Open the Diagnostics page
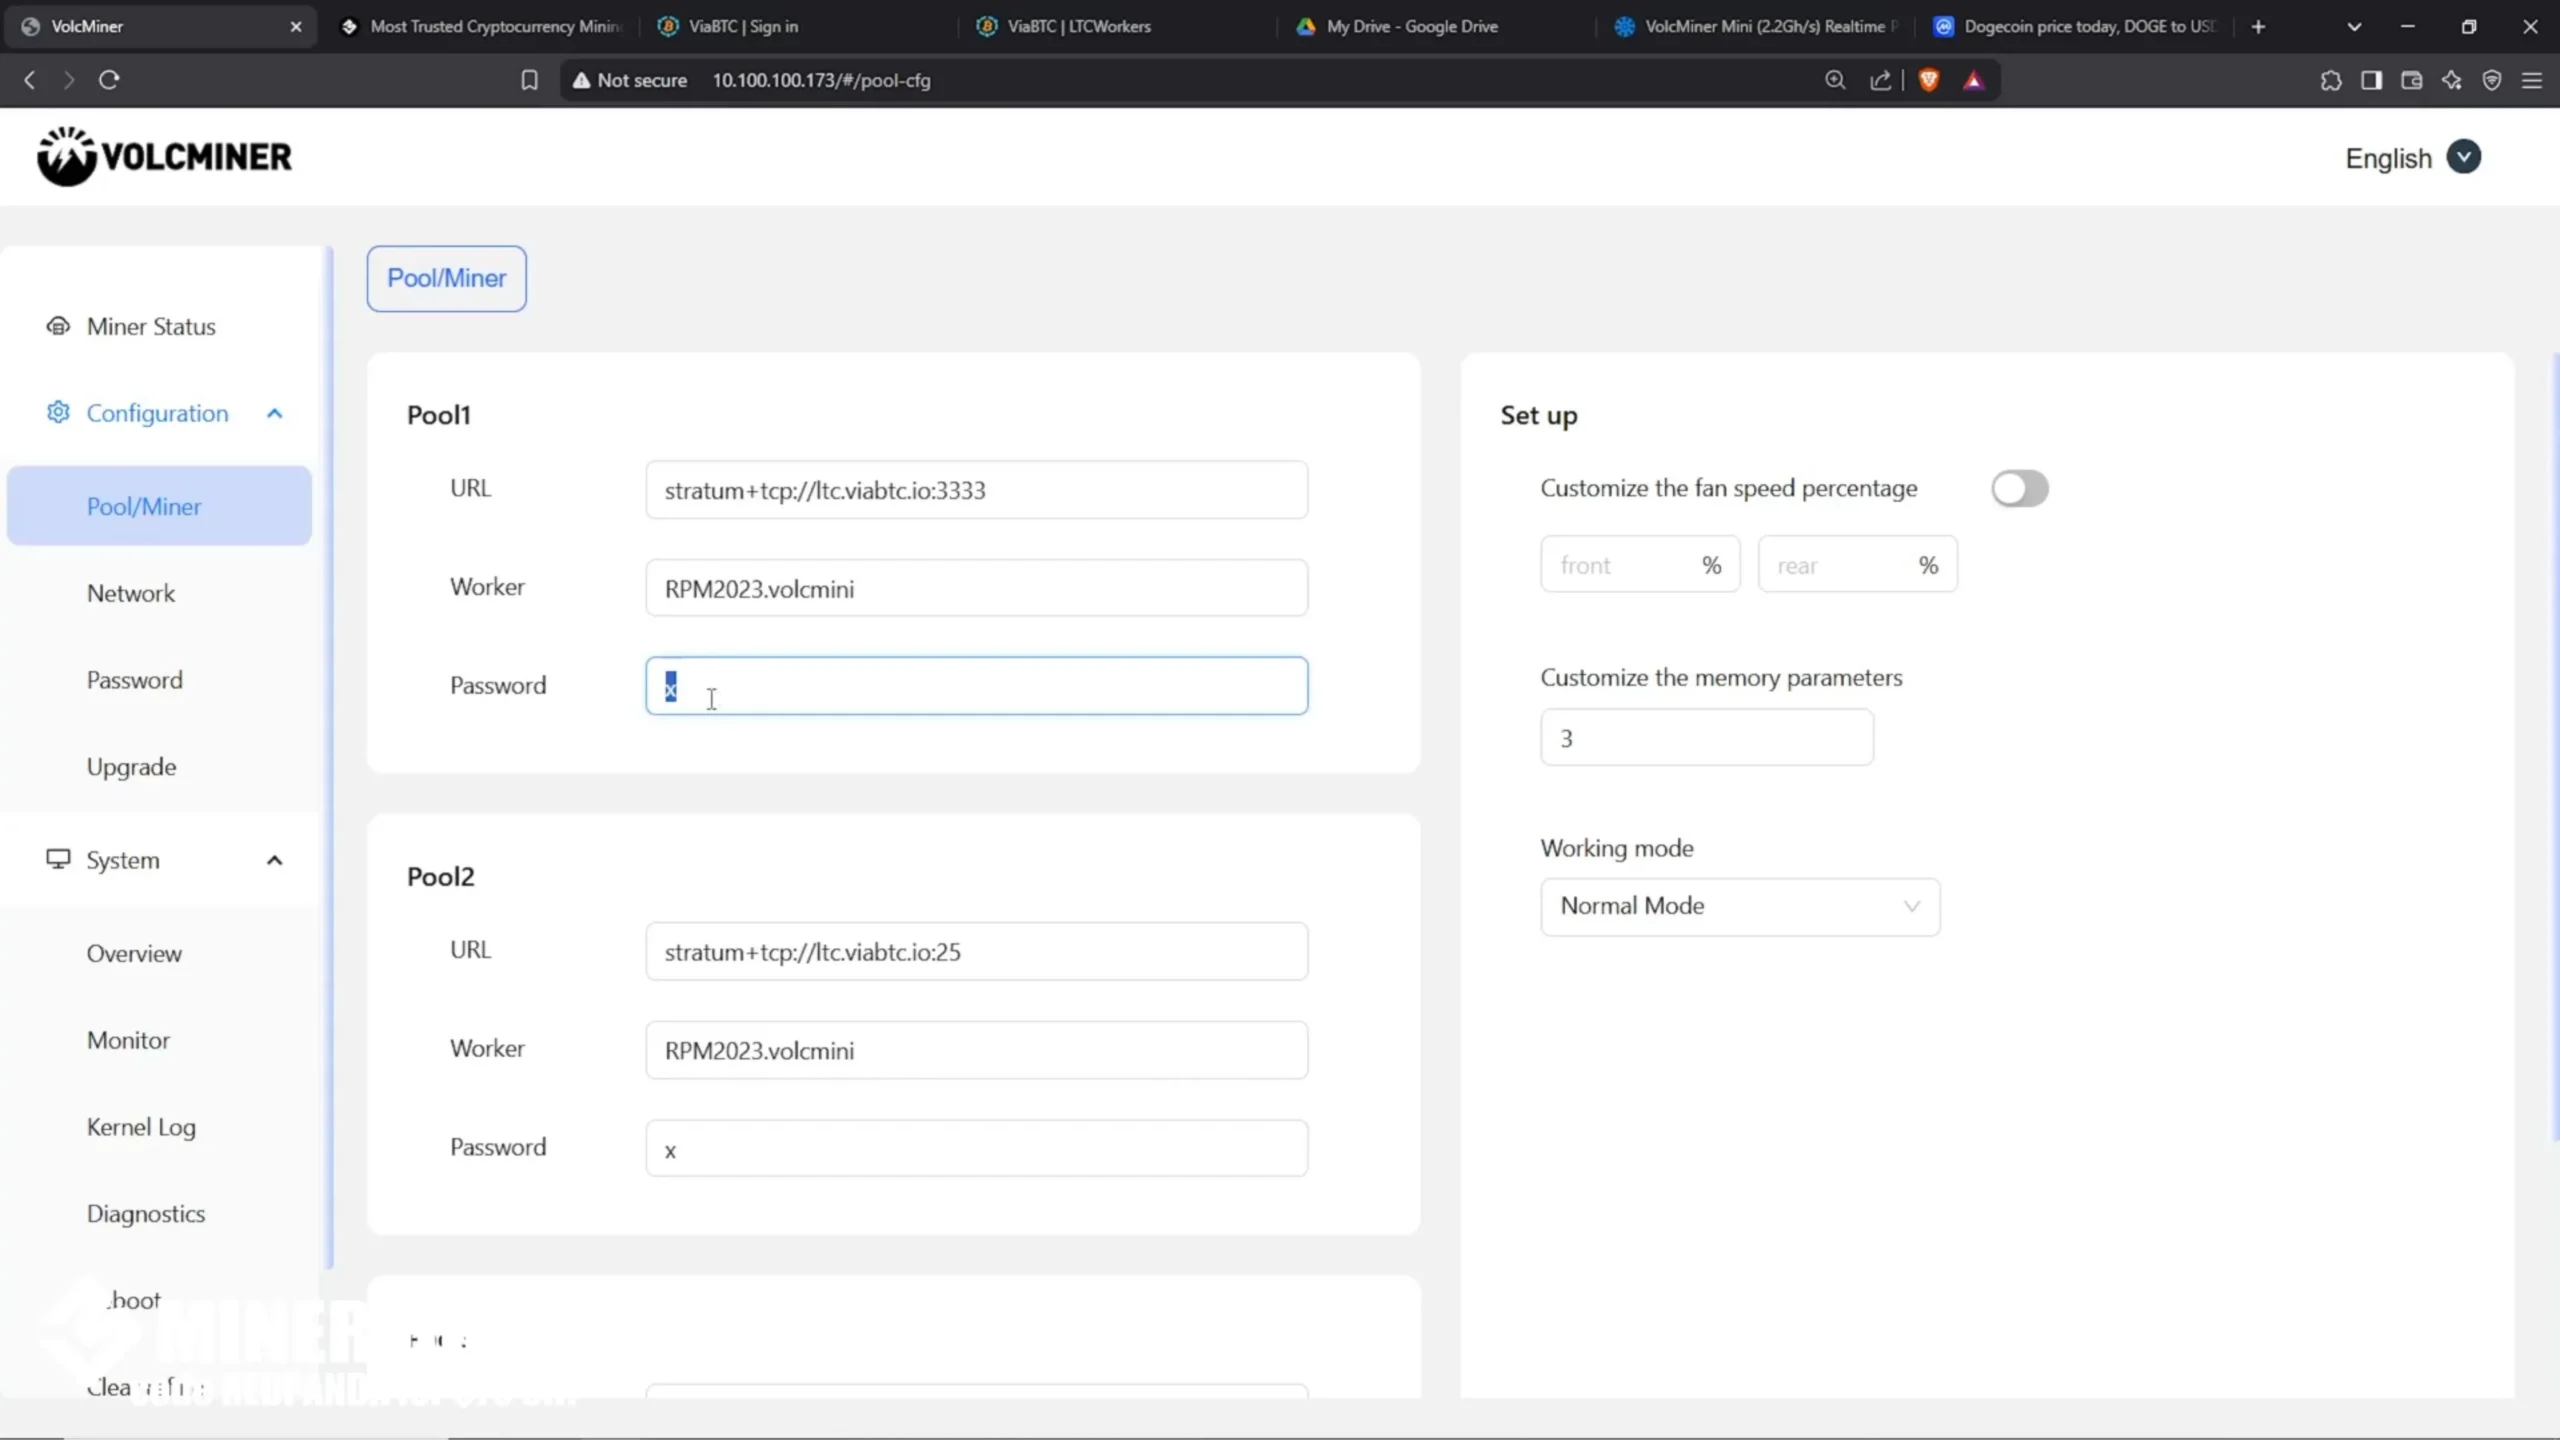This screenshot has width=2560, height=1440. (x=146, y=1214)
